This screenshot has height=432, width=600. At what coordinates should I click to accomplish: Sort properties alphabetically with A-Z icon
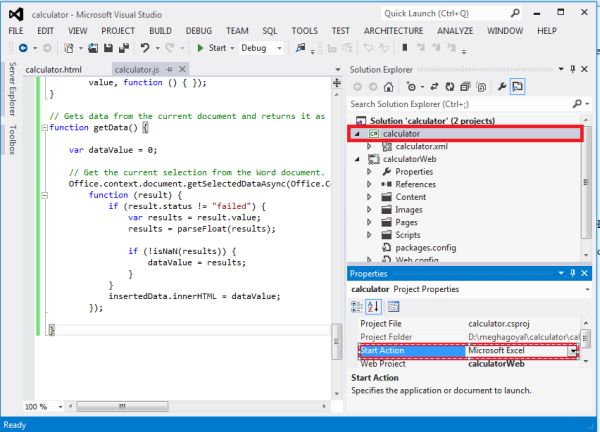tap(374, 306)
